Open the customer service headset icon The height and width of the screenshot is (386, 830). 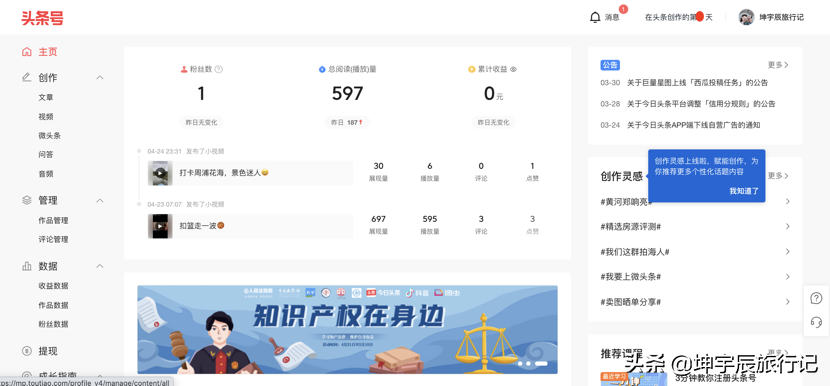816,322
